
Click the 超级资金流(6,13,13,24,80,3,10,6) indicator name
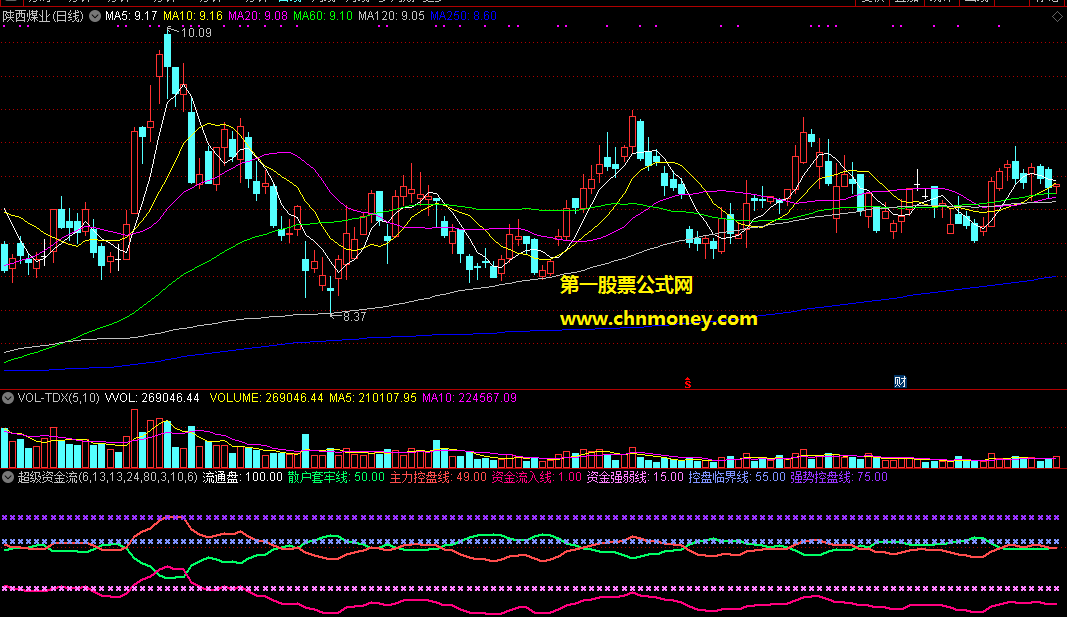pyautogui.click(x=108, y=478)
